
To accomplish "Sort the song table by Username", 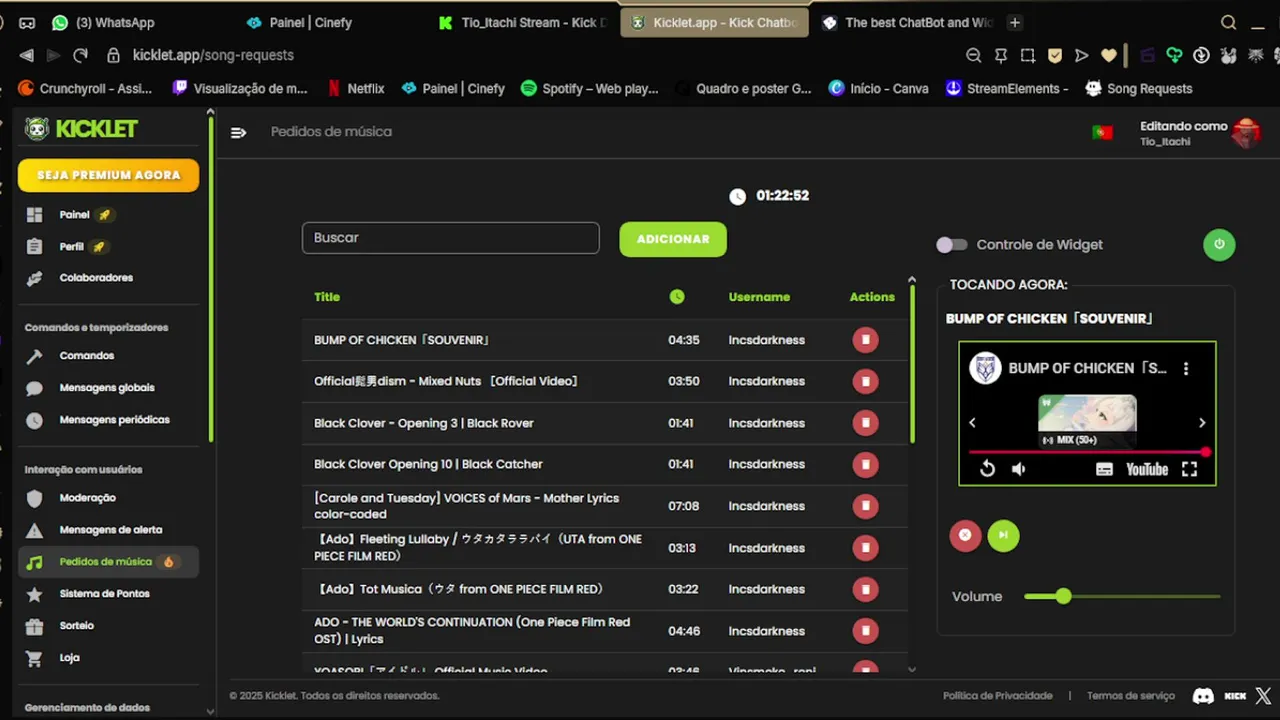I will 759,297.
